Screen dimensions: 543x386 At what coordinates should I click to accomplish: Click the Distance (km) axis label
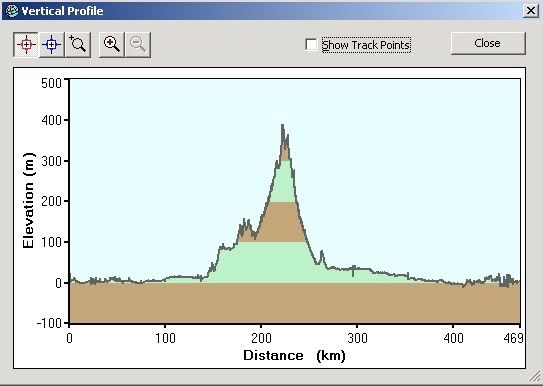[294, 356]
